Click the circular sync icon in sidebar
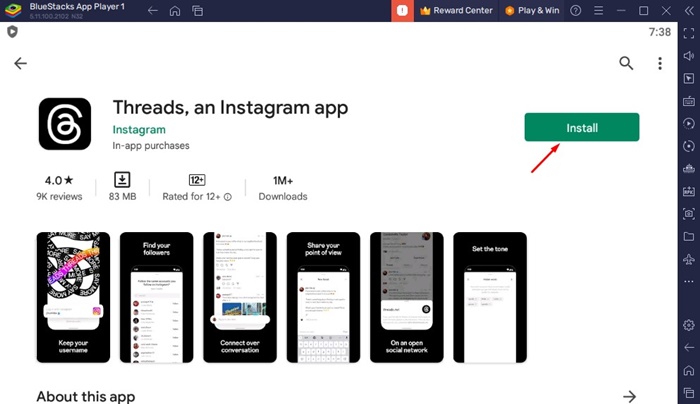The image size is (700, 404). [x=689, y=146]
